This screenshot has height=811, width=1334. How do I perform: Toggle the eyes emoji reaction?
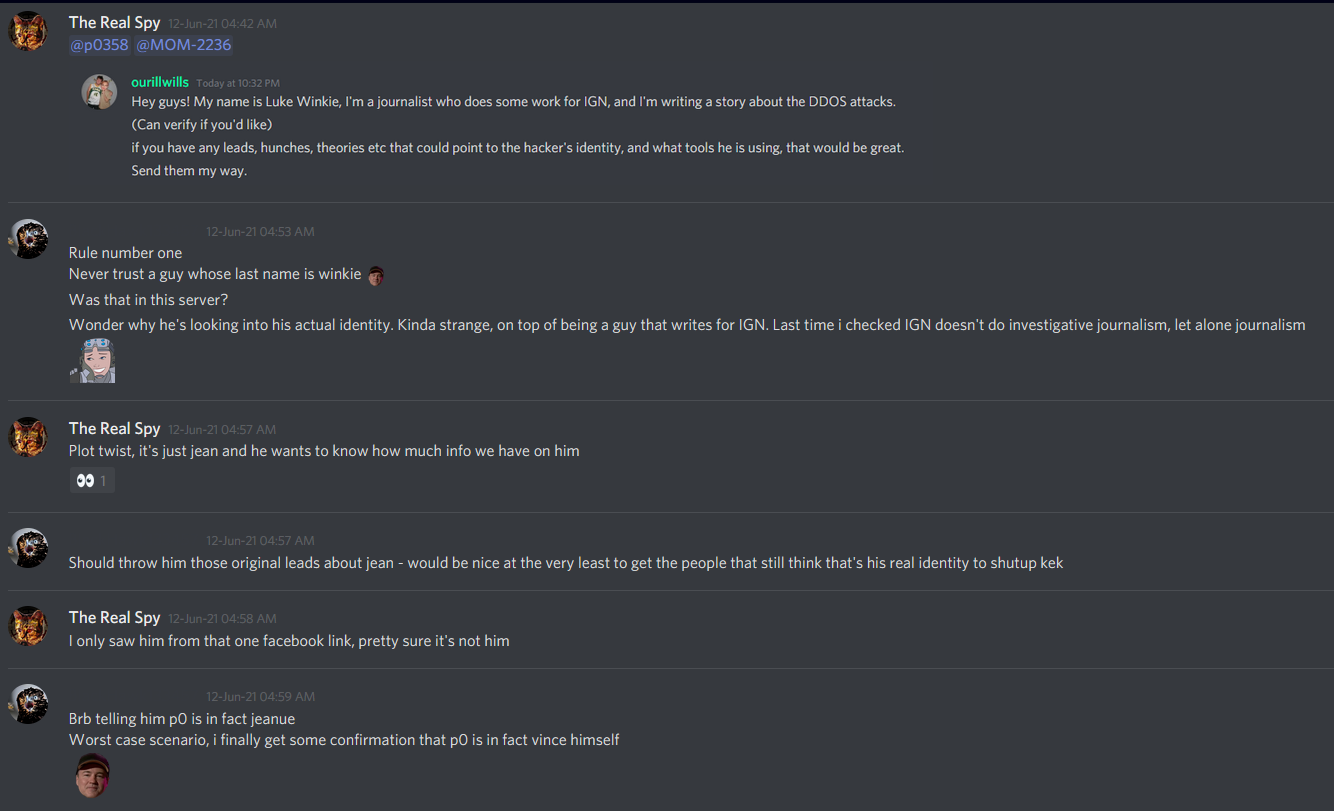pos(92,481)
